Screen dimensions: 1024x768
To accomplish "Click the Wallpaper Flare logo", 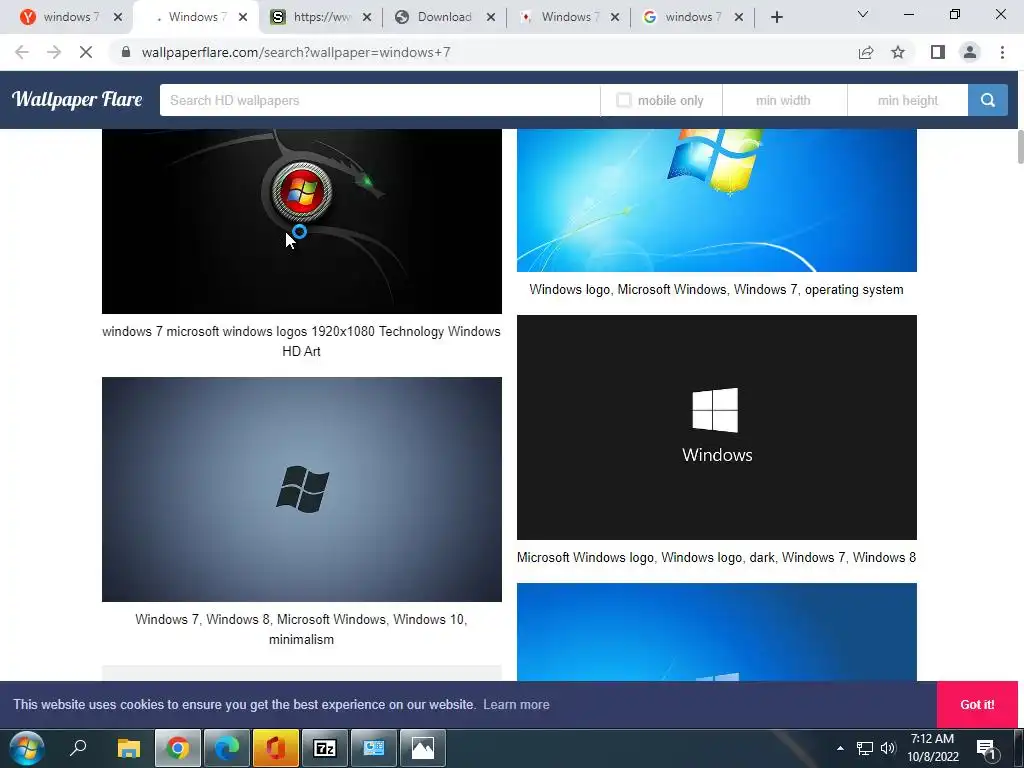I will [x=77, y=99].
